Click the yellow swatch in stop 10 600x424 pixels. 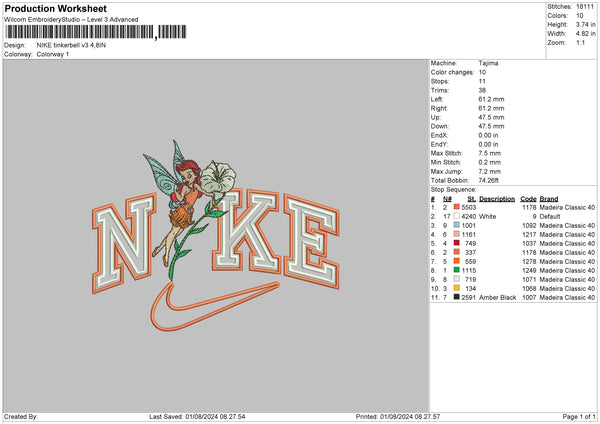coord(457,288)
